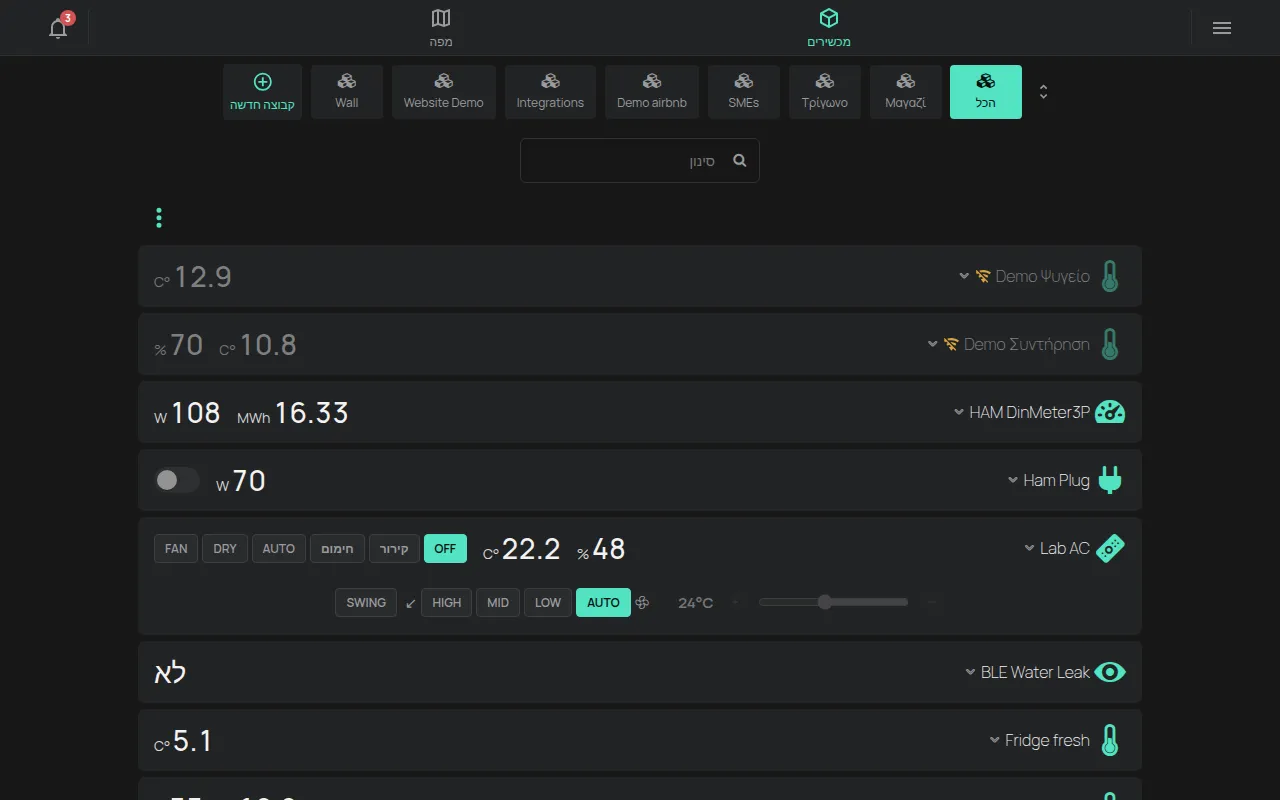
Task: Set Lab AC mode to DRY
Action: click(225, 548)
